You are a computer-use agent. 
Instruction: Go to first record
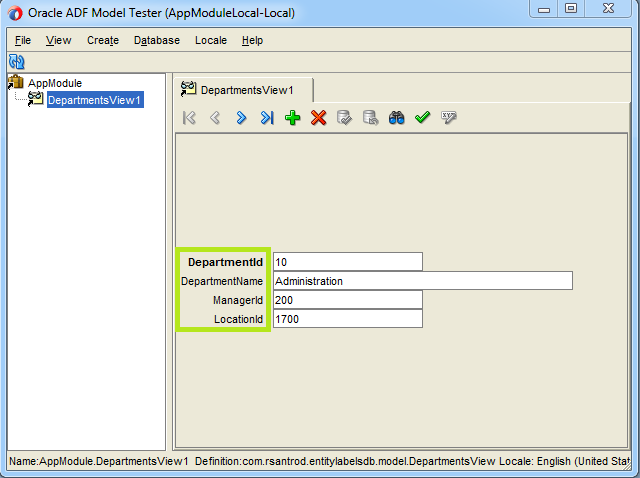(x=189, y=118)
